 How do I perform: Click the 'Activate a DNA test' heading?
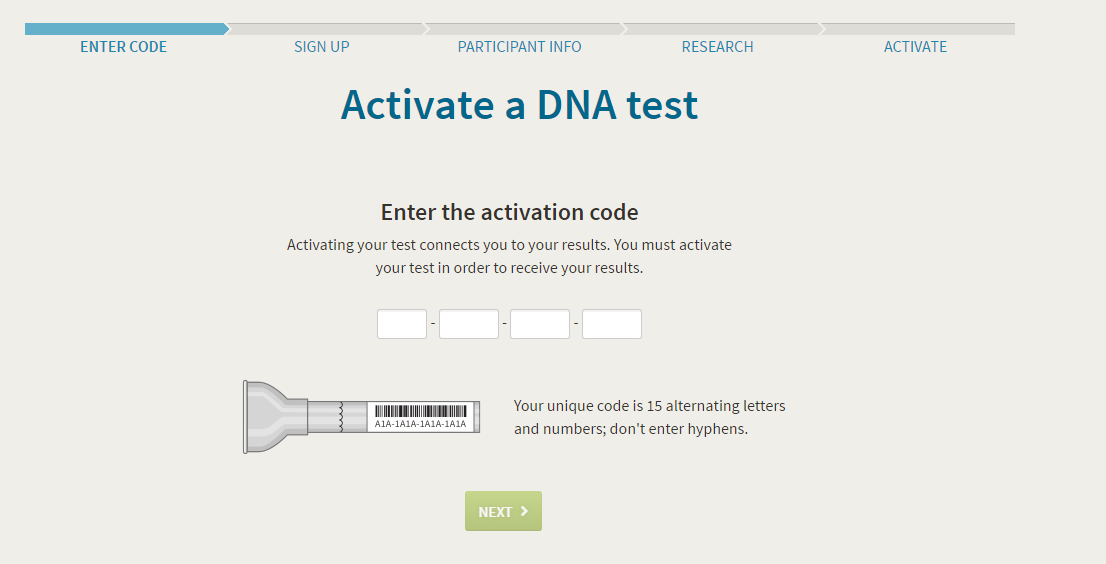pyautogui.click(x=520, y=104)
